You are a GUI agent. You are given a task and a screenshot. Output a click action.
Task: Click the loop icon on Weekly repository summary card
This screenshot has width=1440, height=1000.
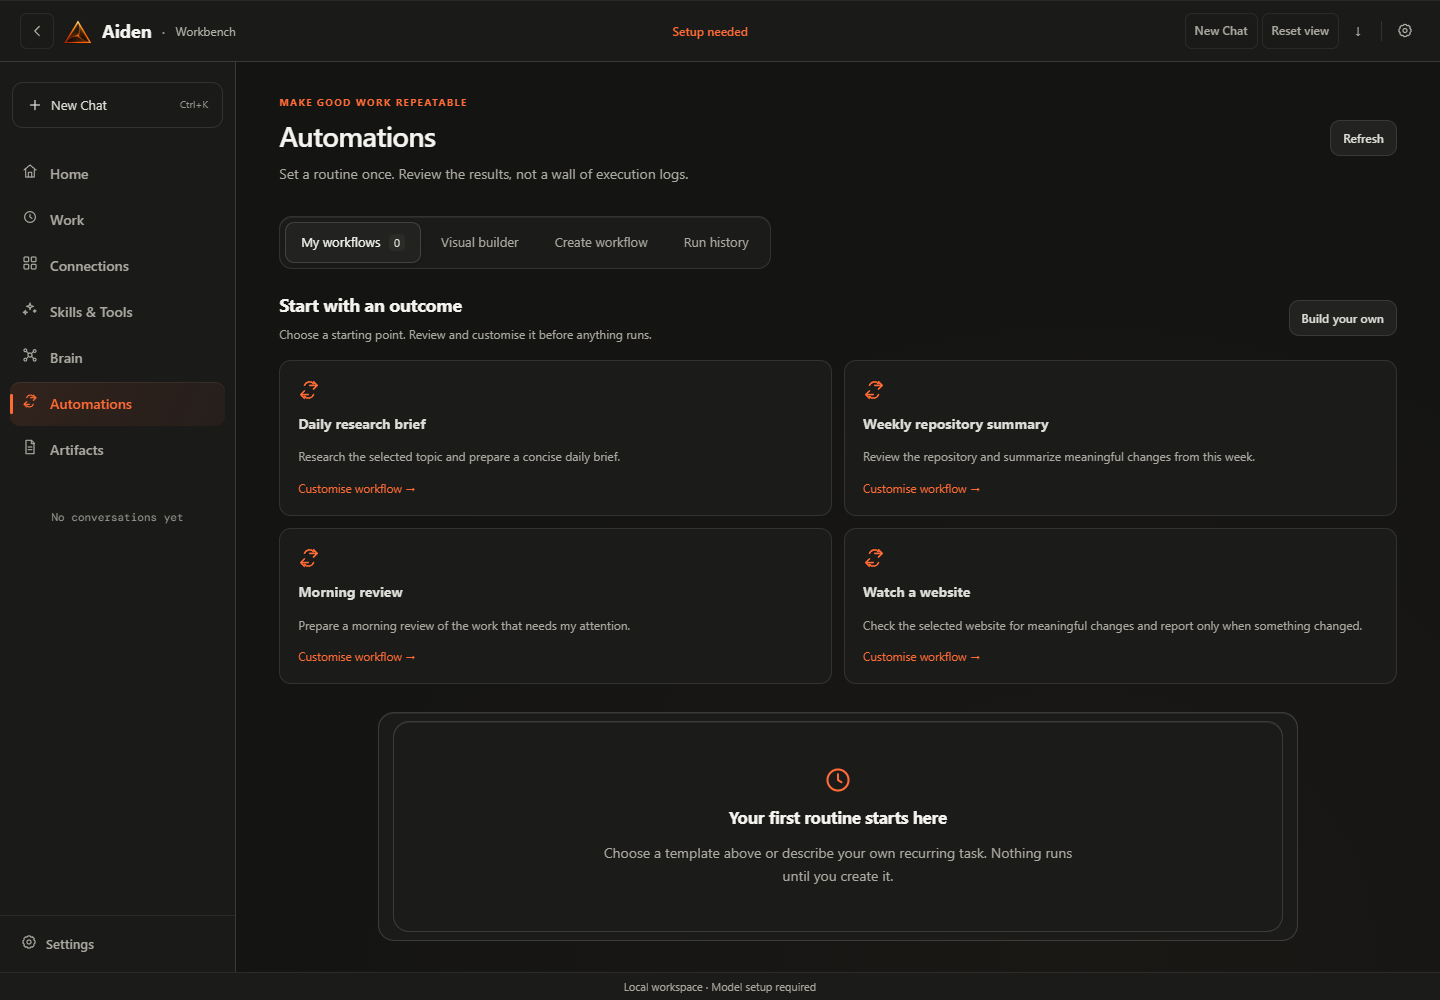tap(874, 390)
